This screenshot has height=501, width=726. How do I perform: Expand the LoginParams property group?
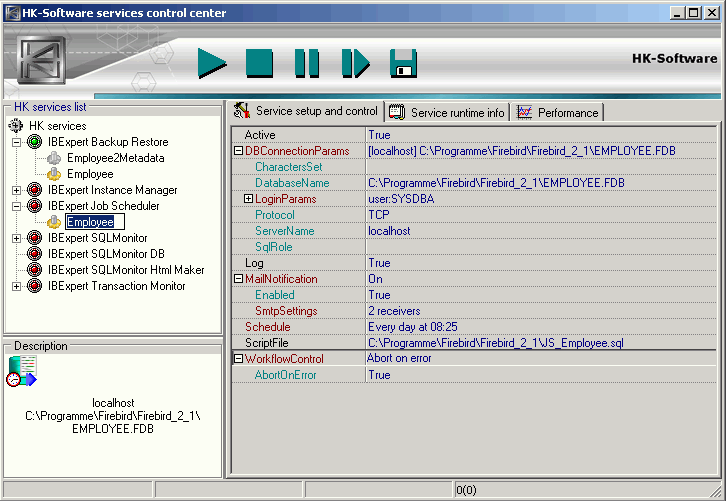(x=249, y=199)
